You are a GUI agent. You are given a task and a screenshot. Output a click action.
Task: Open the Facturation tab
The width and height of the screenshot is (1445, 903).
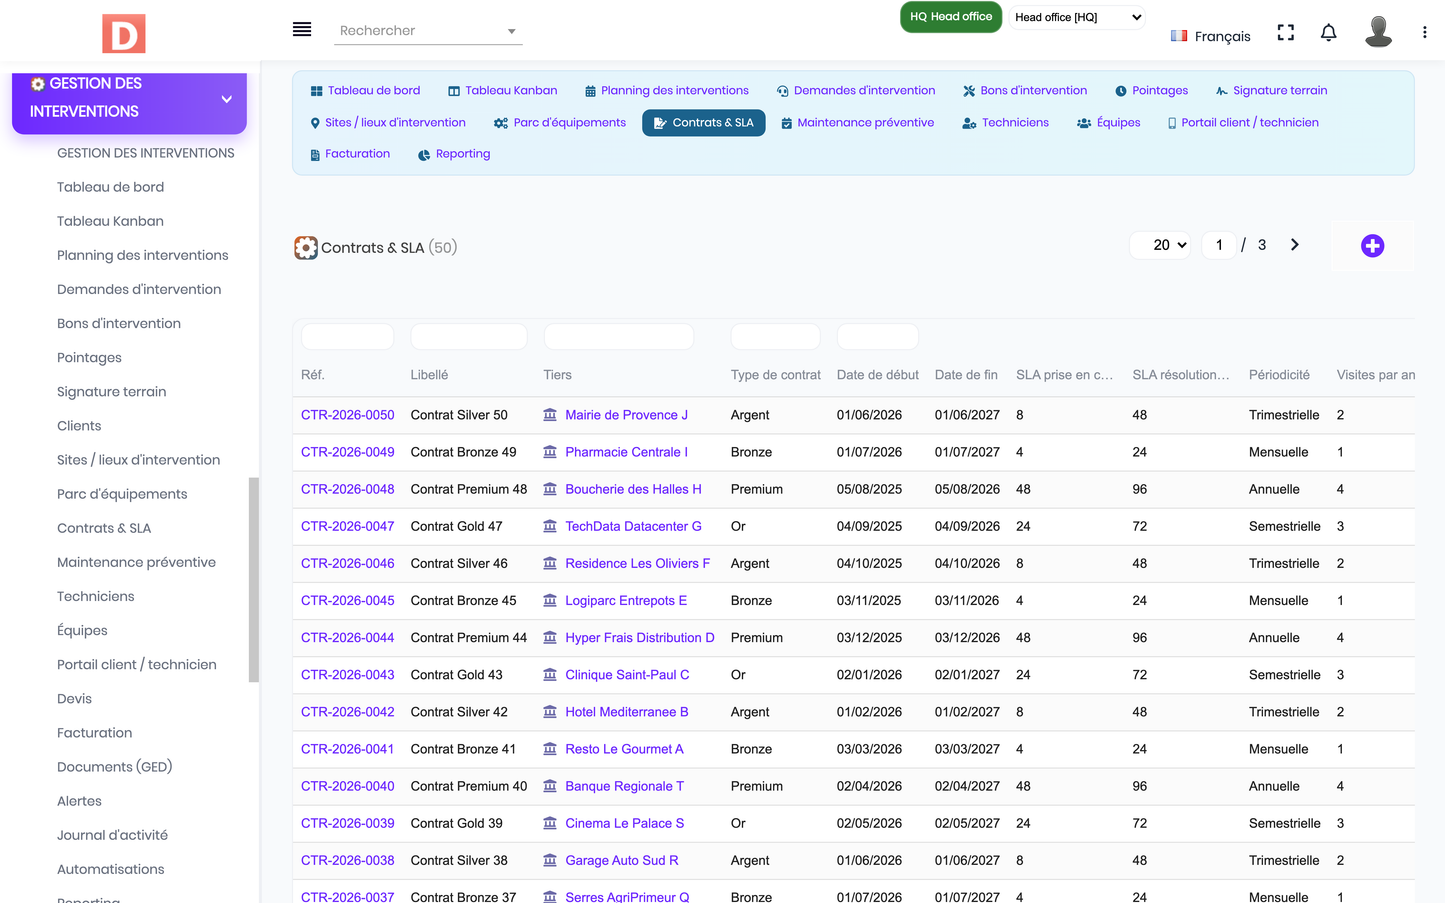pos(349,154)
